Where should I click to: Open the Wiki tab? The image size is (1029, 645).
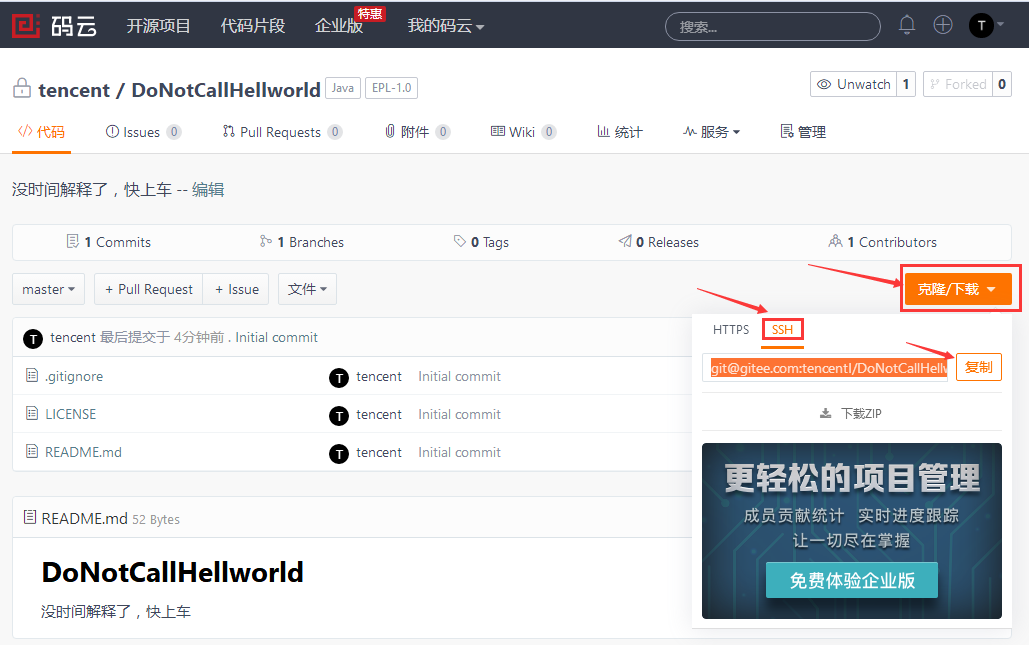[x=523, y=132]
